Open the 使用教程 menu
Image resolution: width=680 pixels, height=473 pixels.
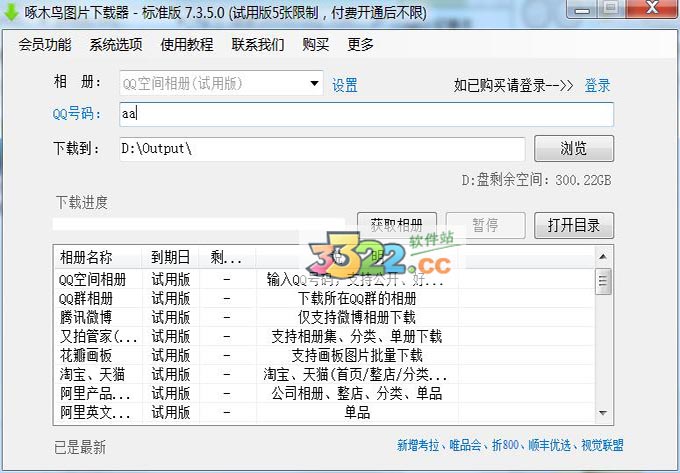187,44
